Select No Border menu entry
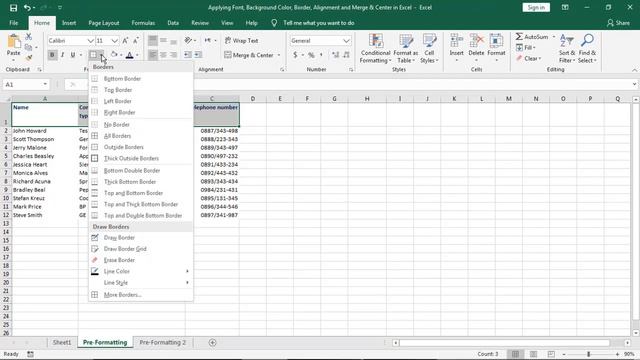 (141, 124)
